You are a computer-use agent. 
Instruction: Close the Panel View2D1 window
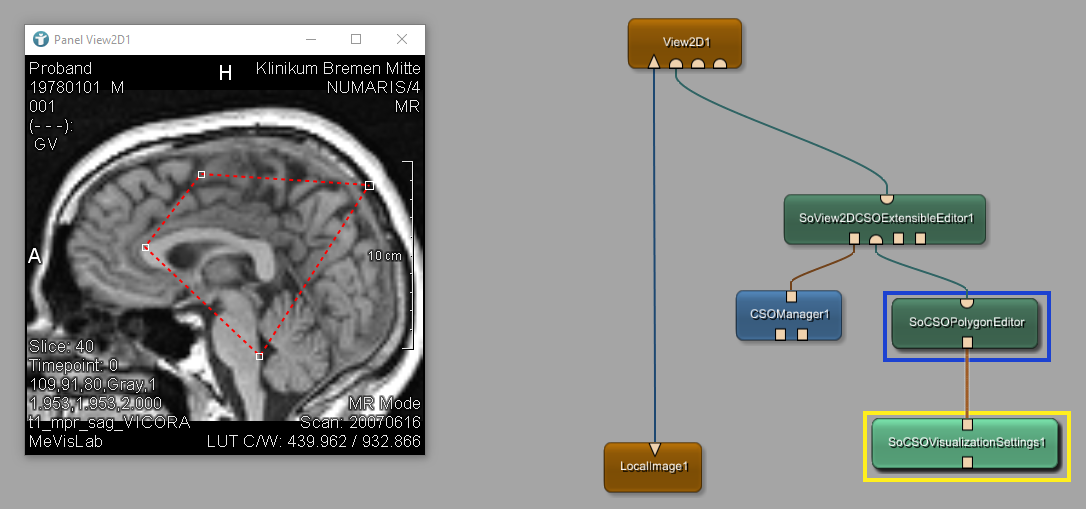pos(402,40)
